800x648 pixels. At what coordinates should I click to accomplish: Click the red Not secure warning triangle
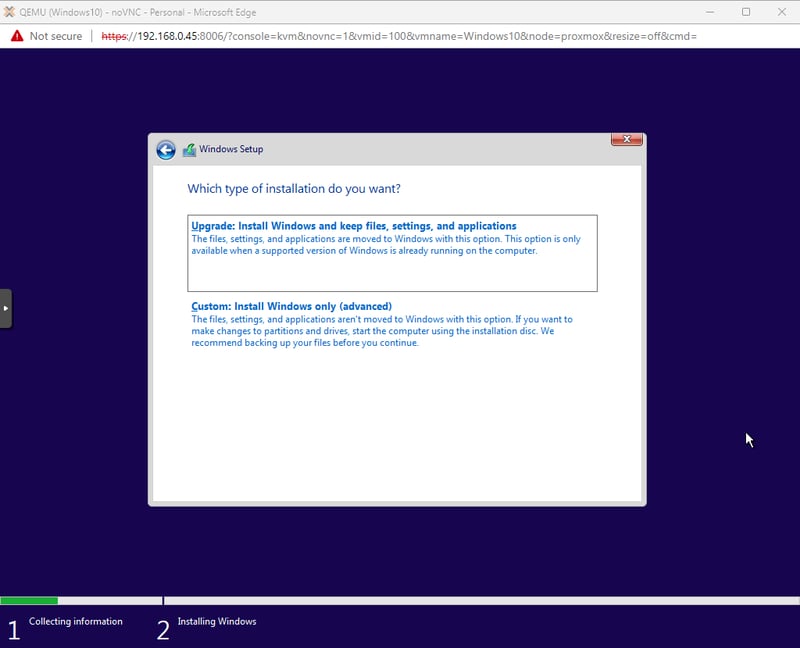pyautogui.click(x=16, y=36)
